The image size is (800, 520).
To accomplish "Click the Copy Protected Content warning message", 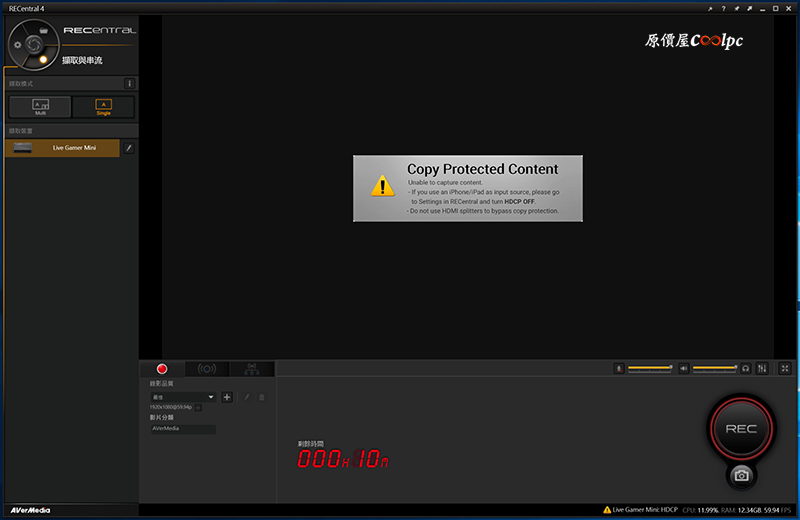I will click(468, 188).
